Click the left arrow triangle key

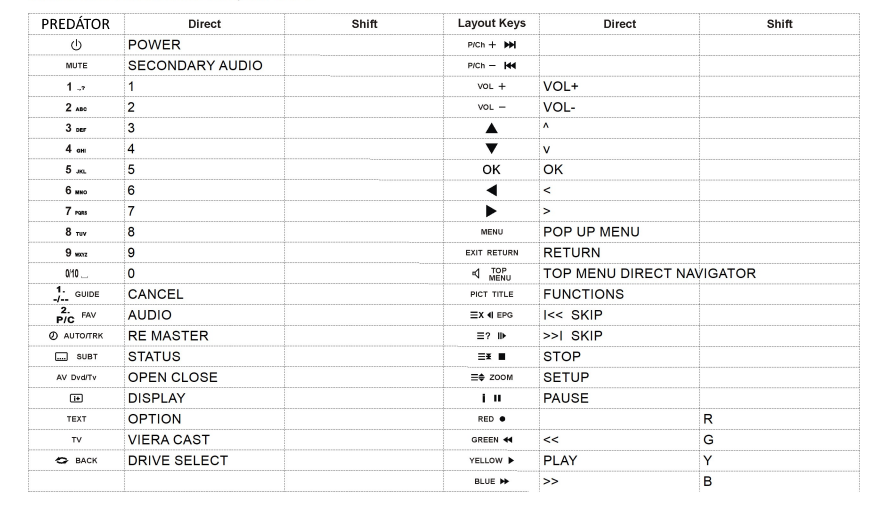tap(491, 190)
